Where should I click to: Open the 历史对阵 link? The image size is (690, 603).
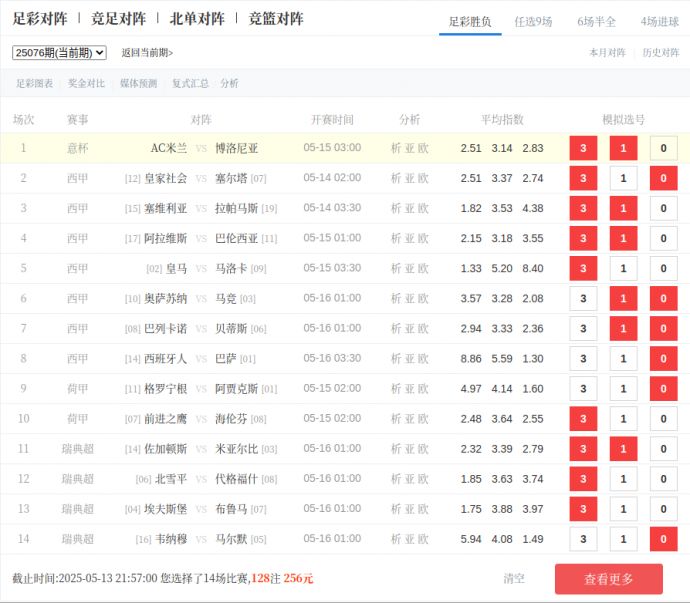pyautogui.click(x=660, y=53)
